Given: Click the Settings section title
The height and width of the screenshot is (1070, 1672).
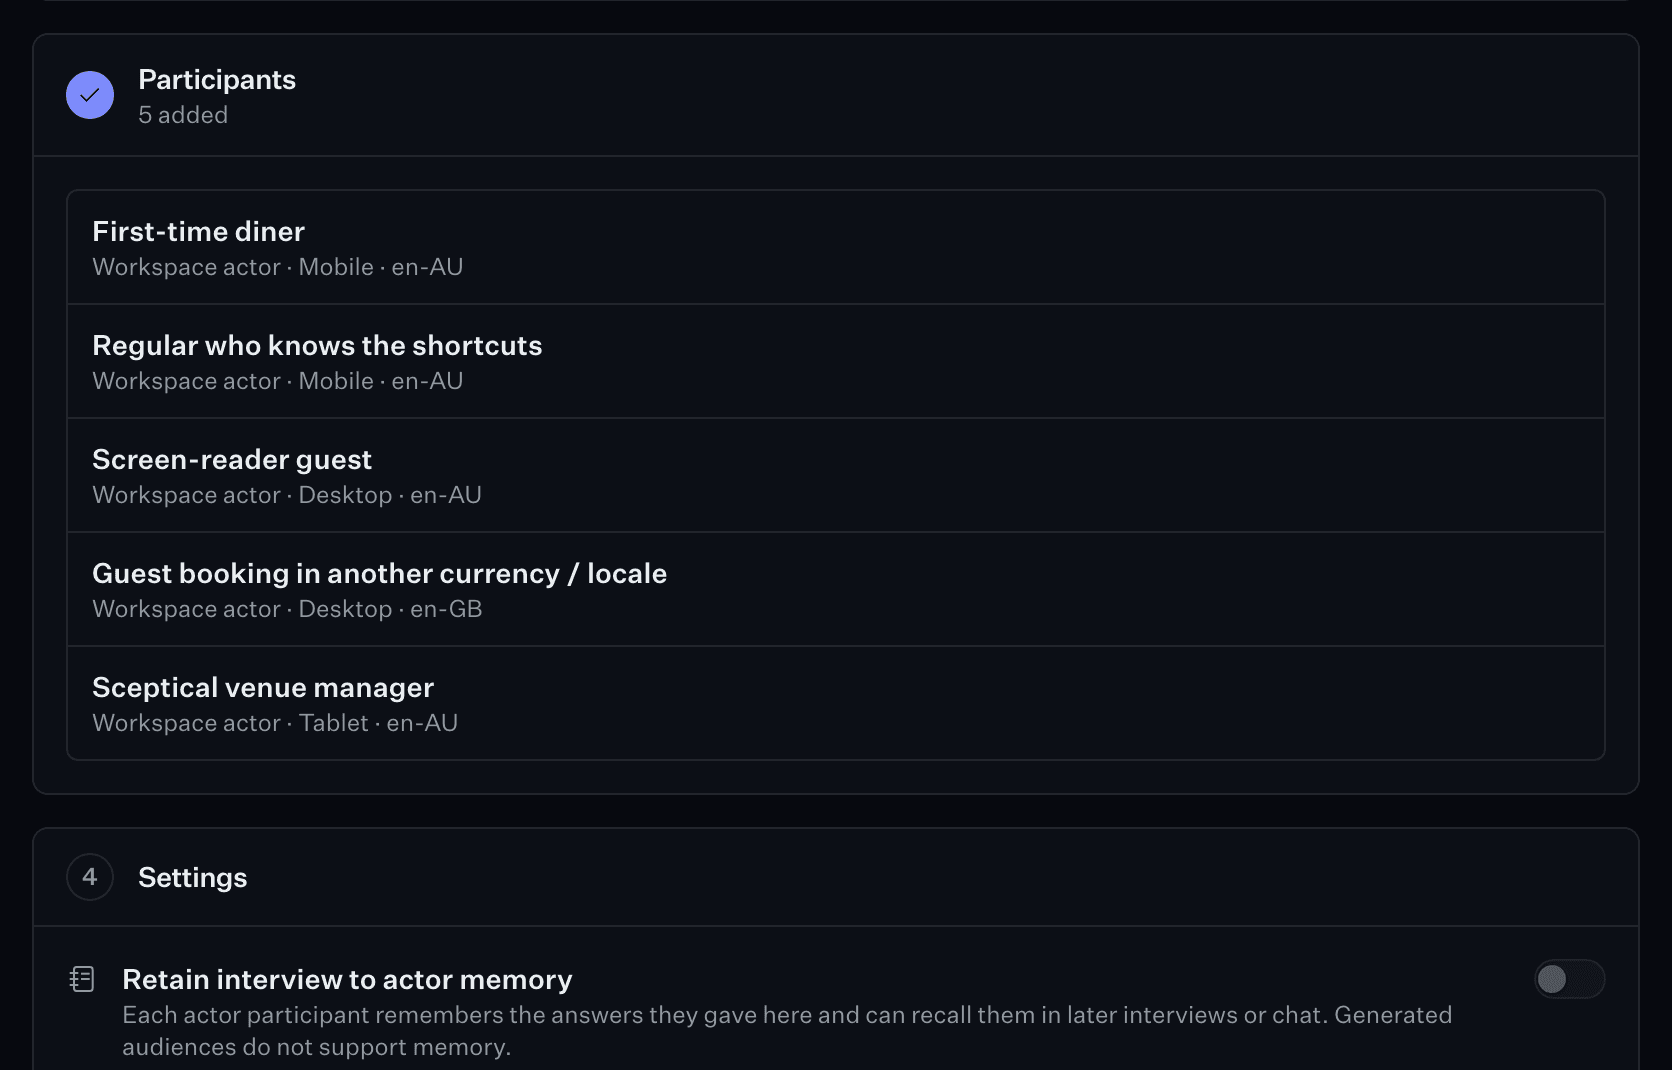Looking at the screenshot, I should click(192, 877).
